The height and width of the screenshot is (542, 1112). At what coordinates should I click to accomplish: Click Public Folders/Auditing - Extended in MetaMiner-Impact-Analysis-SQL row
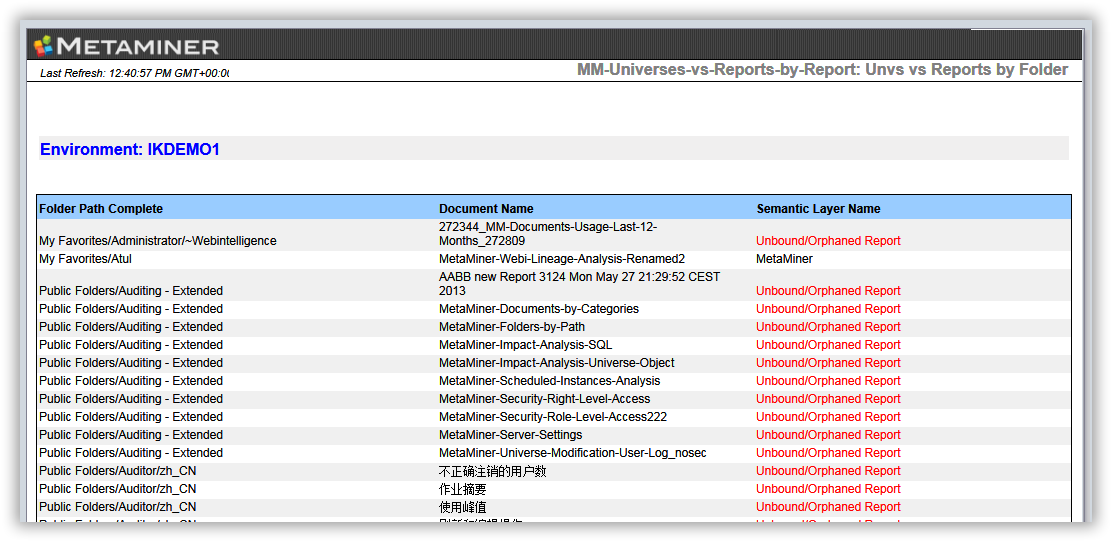[130, 345]
